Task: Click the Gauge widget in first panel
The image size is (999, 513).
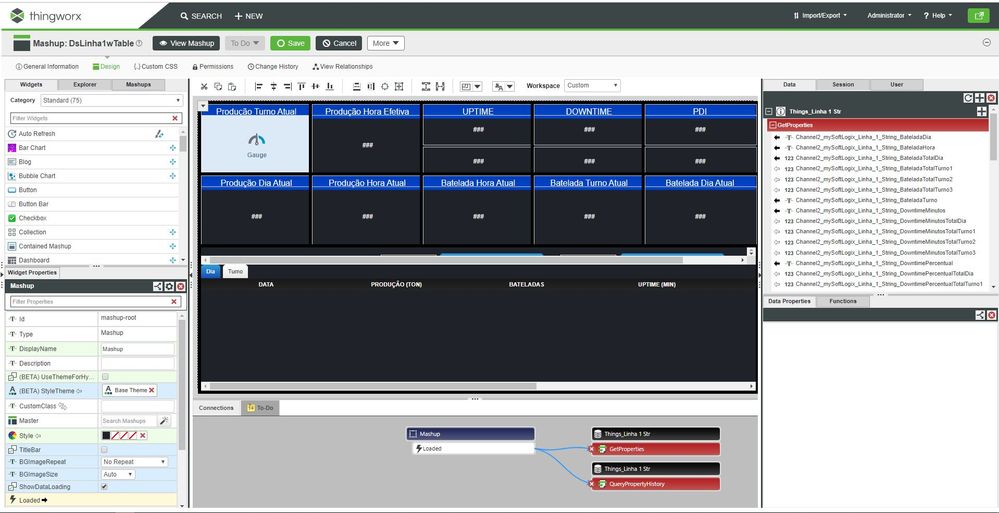Action: [x=257, y=144]
